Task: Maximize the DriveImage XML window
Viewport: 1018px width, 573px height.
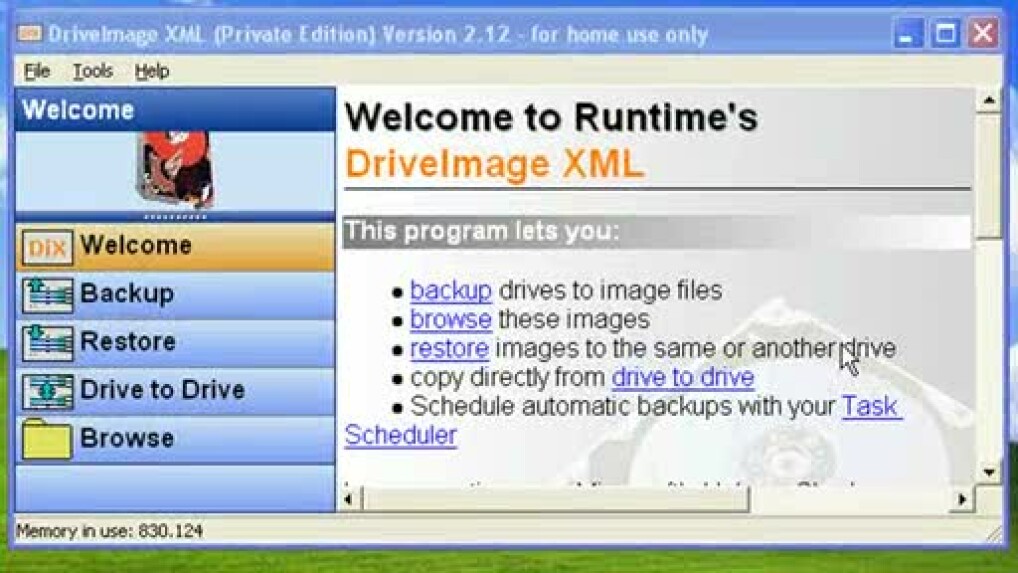Action: [944, 34]
